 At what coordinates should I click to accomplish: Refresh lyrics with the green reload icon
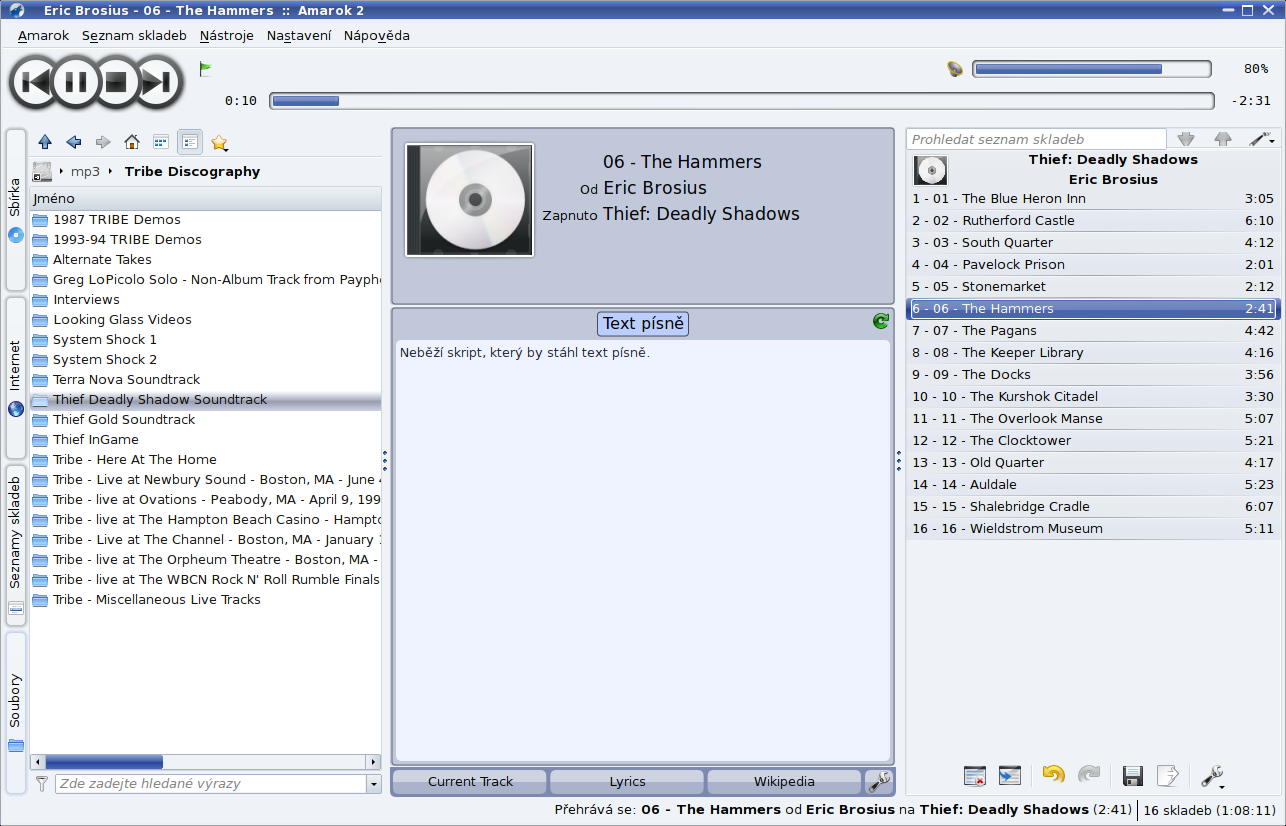pos(880,321)
